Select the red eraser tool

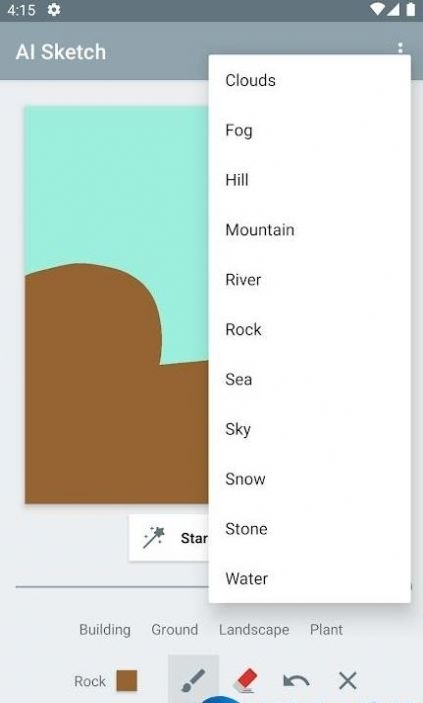click(x=246, y=681)
